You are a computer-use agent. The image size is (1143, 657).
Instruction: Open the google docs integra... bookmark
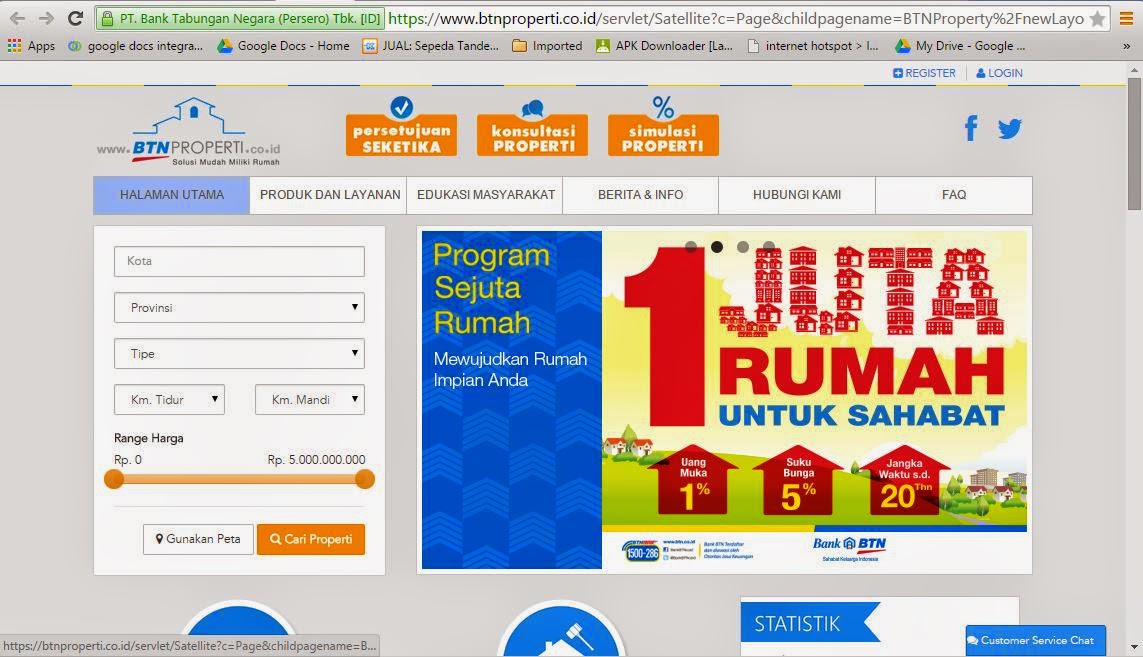coord(136,46)
